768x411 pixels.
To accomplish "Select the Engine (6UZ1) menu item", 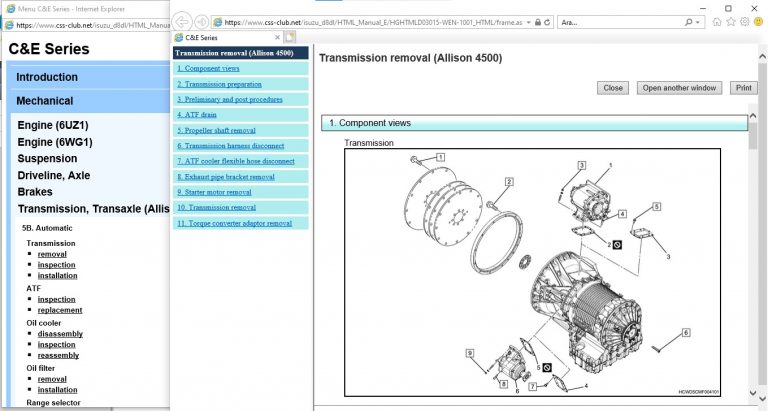I will [x=58, y=125].
